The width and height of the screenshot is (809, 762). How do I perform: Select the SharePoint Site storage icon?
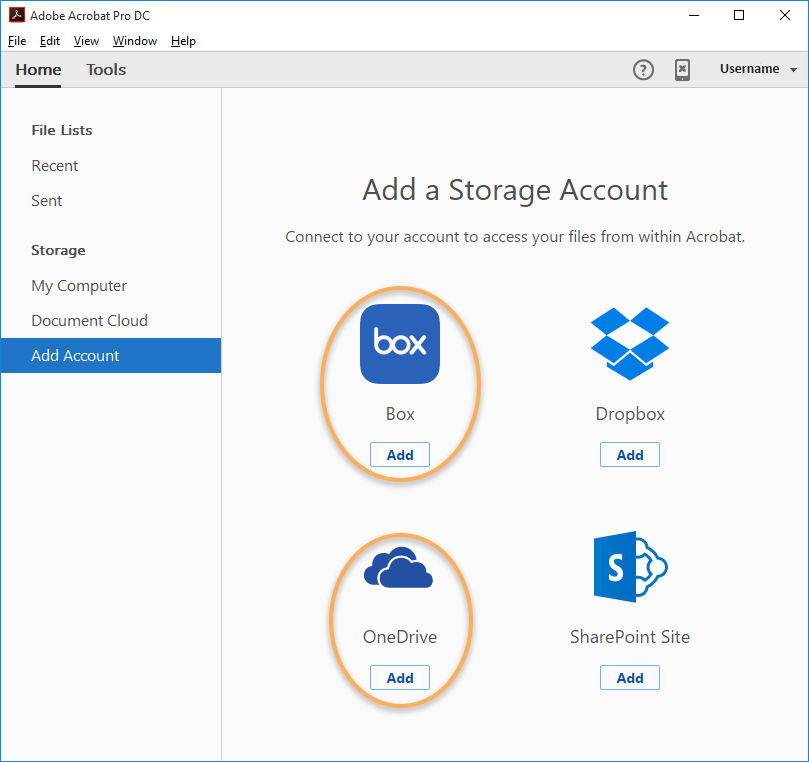629,567
